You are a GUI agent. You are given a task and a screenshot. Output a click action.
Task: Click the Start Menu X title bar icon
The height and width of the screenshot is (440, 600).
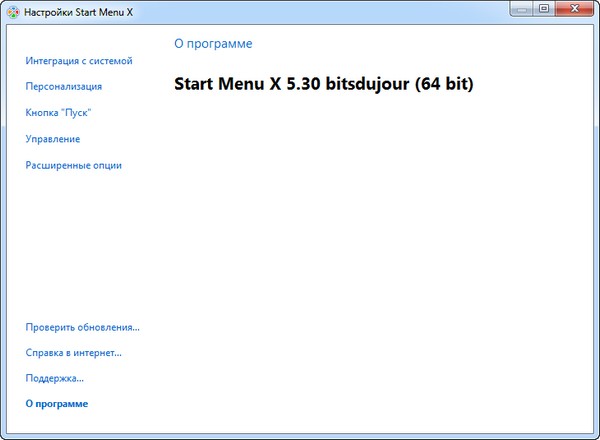click(13, 12)
